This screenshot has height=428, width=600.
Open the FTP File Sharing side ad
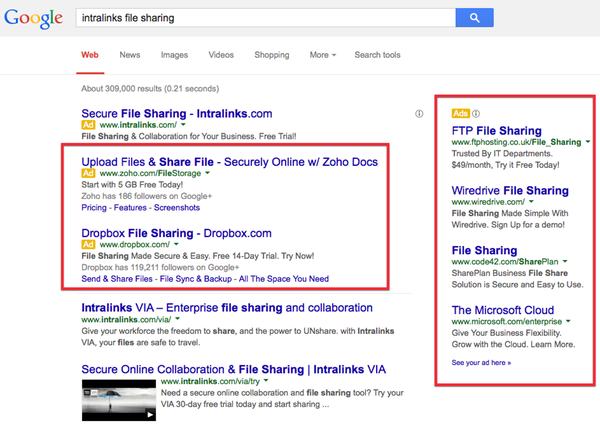[x=496, y=131]
